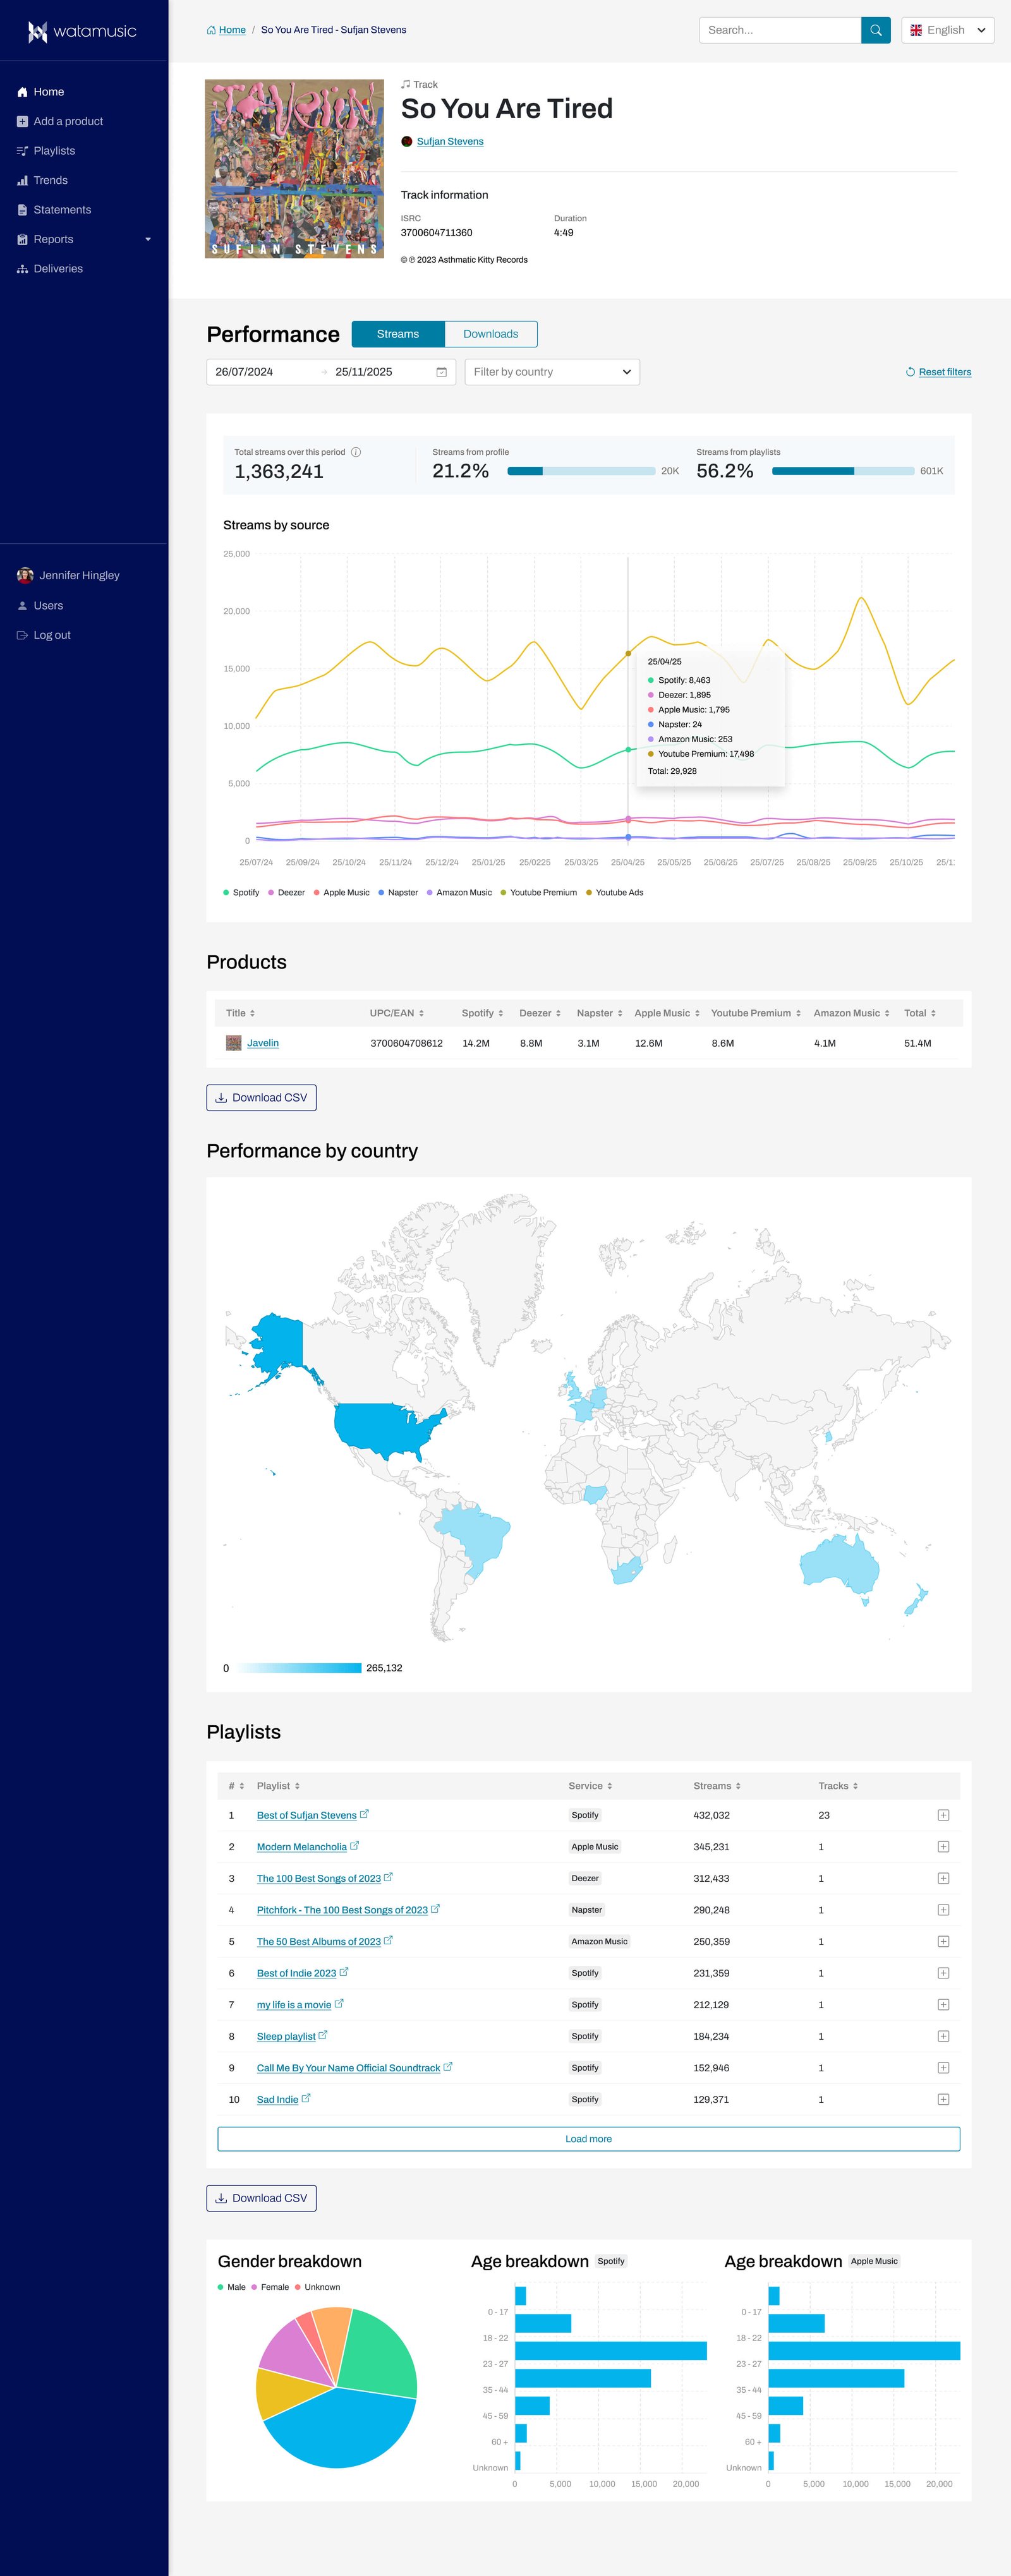Click the Deliveries sidebar icon

(x=22, y=269)
